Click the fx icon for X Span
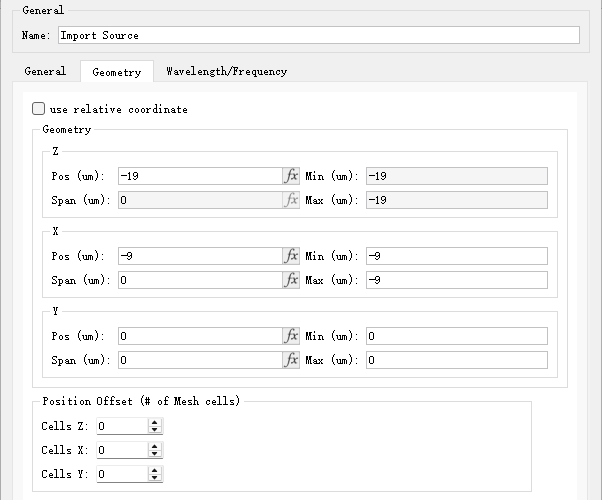 [x=291, y=280]
